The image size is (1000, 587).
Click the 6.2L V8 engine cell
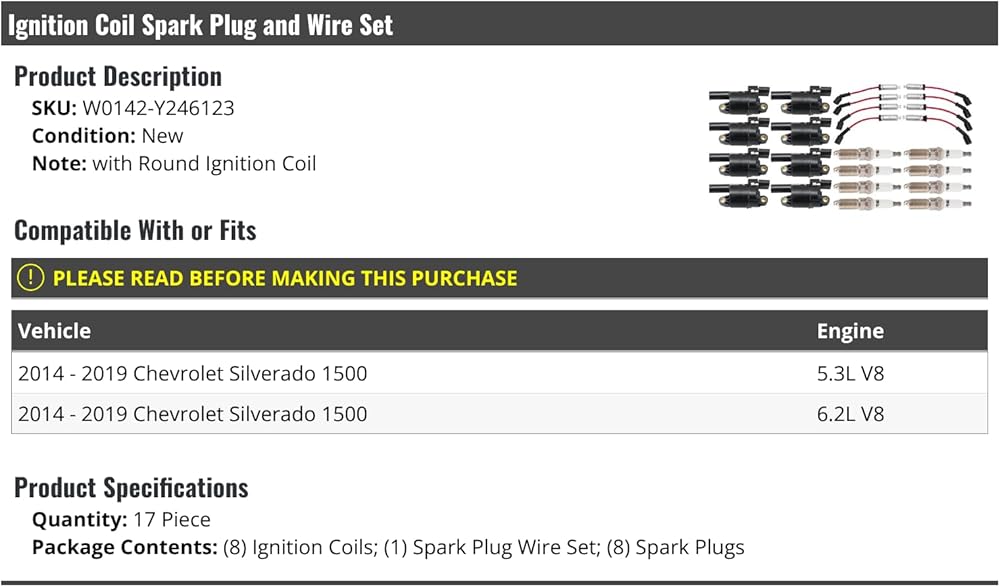(850, 413)
